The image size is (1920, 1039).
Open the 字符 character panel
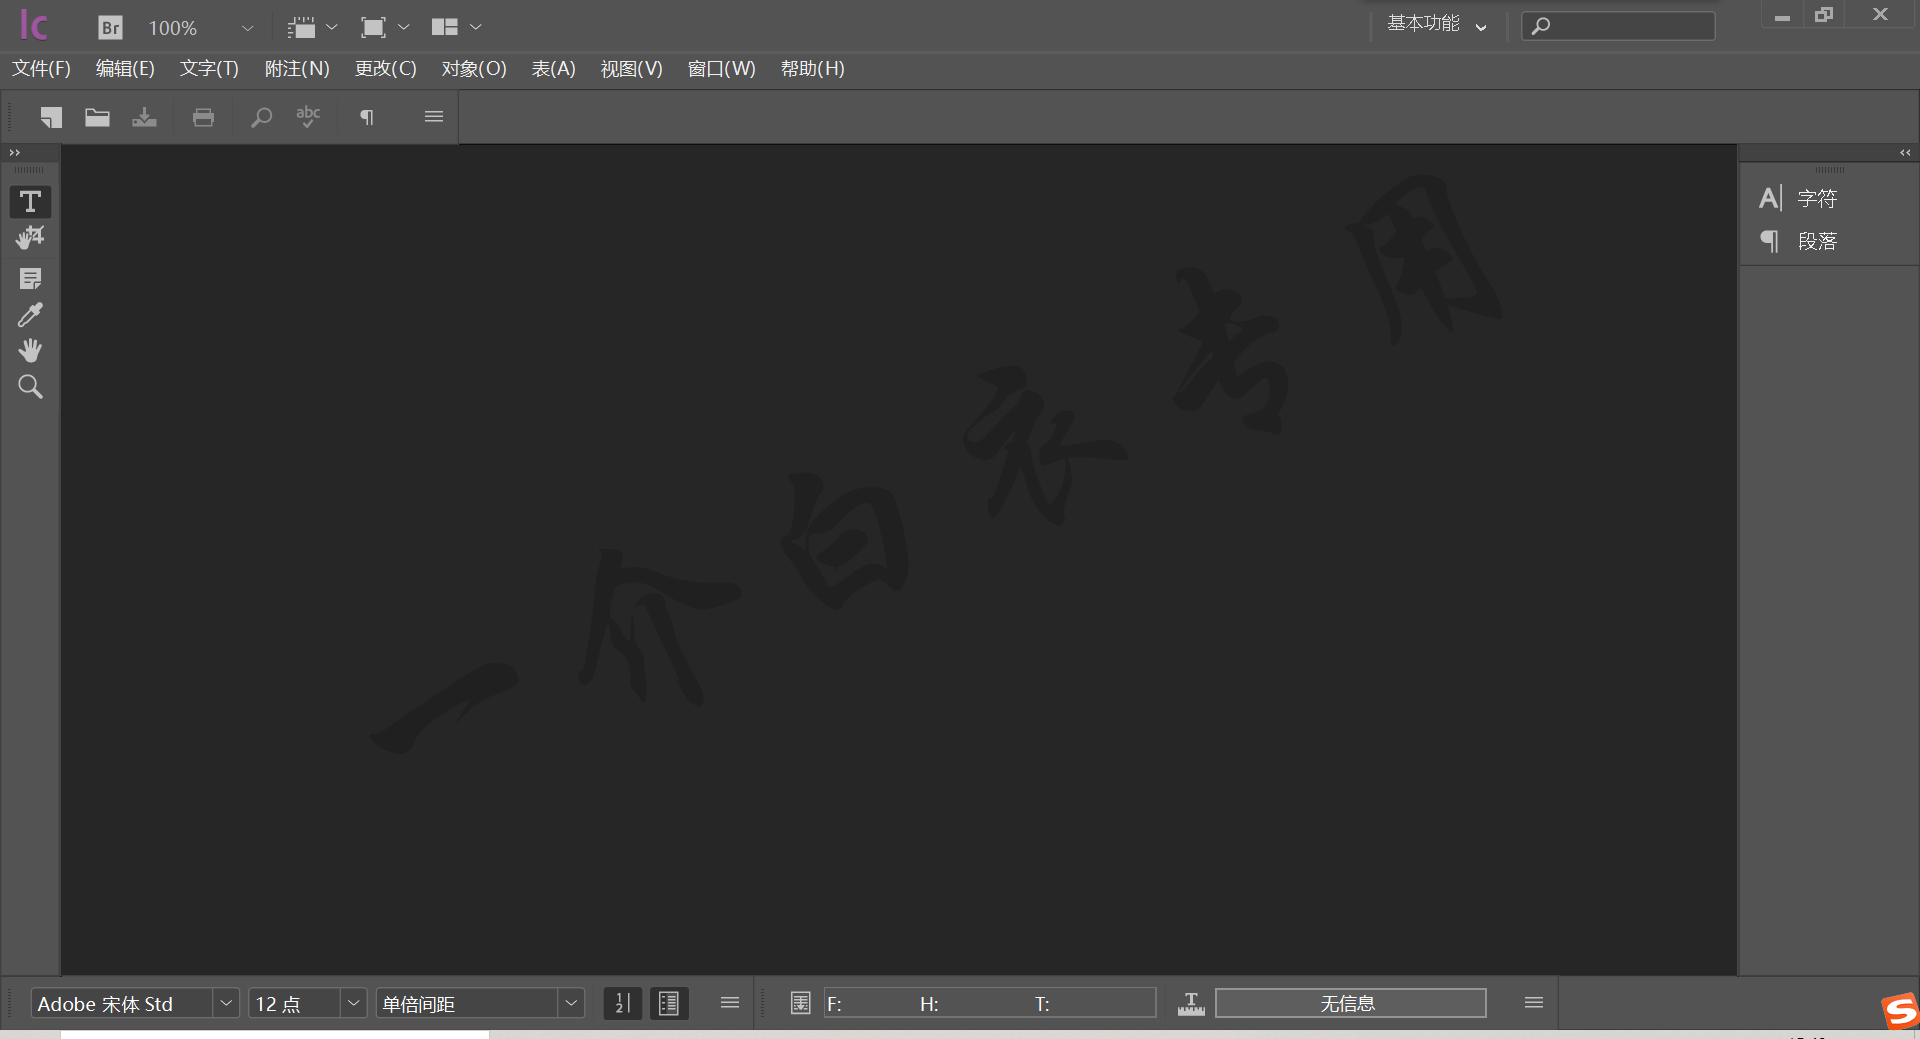1799,198
